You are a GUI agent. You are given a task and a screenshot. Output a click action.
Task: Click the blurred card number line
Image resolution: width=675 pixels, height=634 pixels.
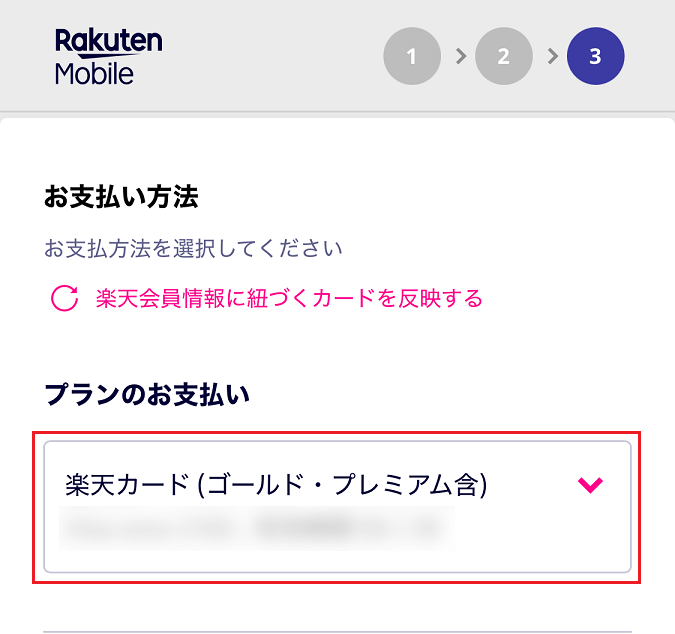tap(255, 527)
